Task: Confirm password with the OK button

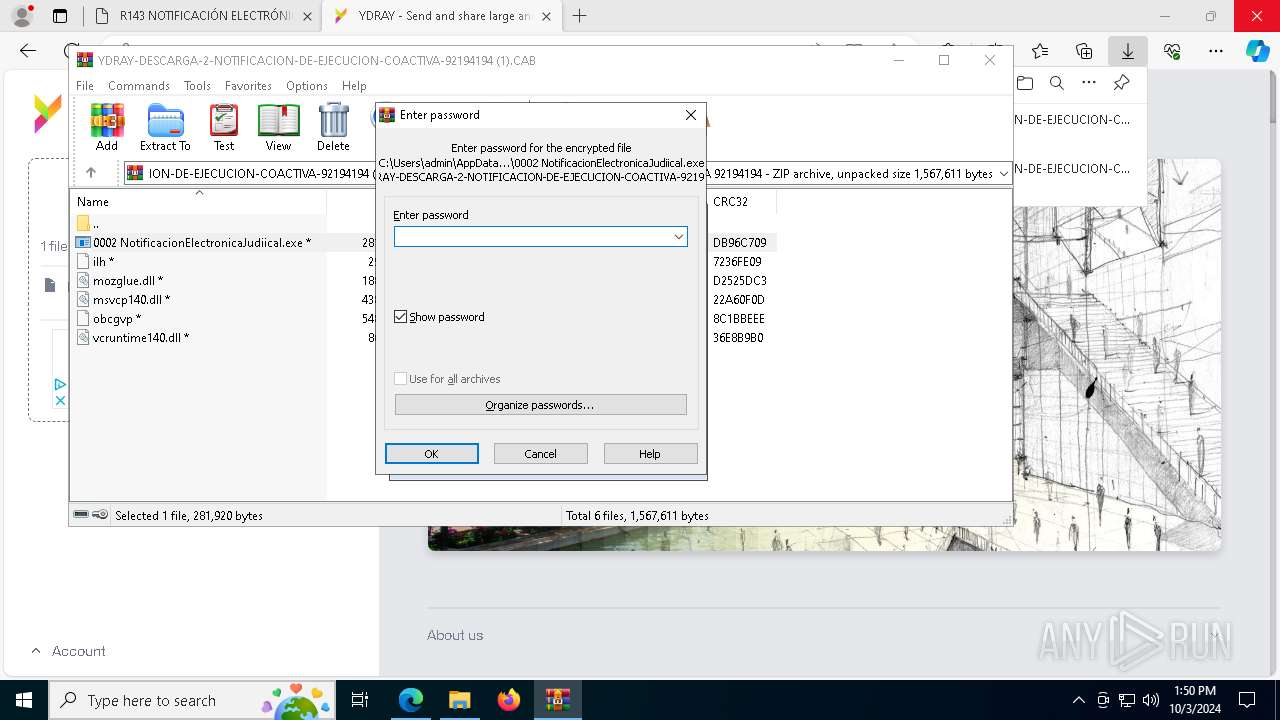Action: (432, 454)
